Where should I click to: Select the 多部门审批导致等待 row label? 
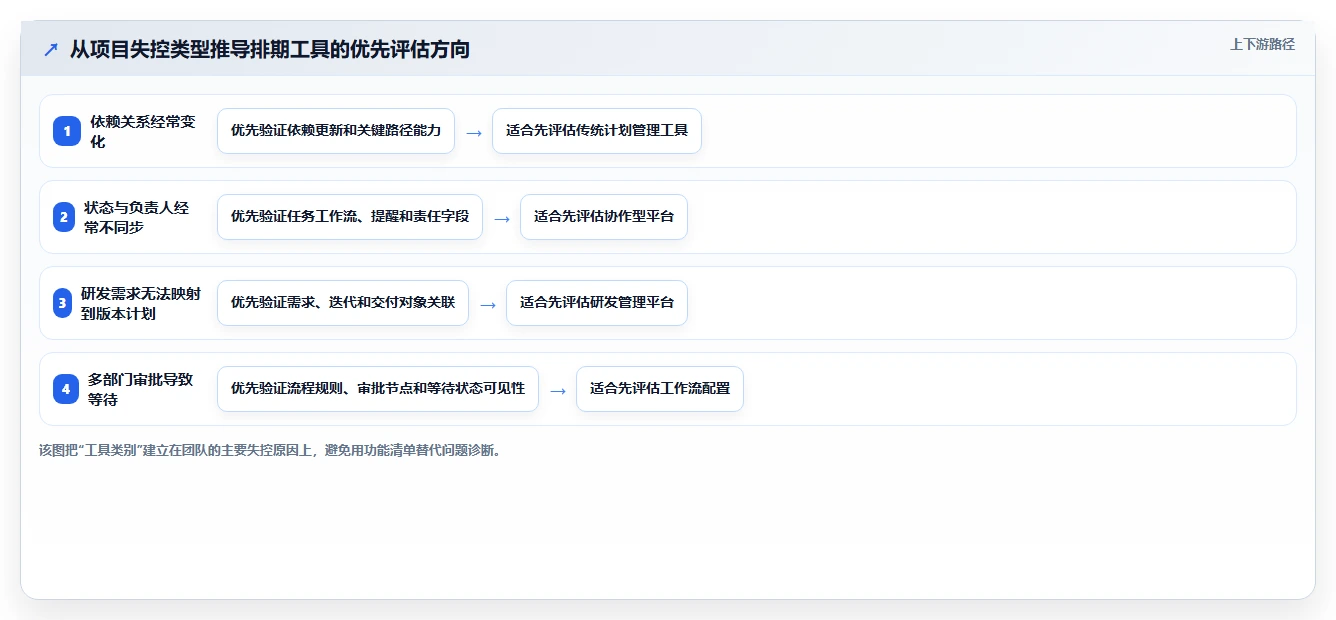(x=141, y=389)
